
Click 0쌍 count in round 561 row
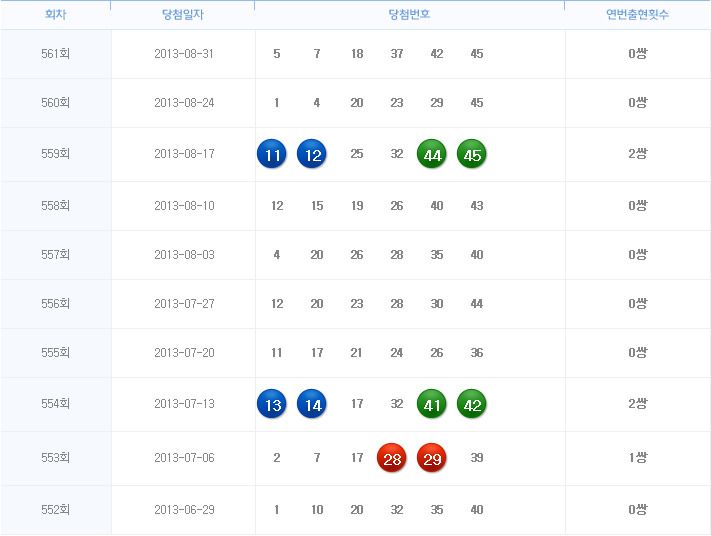click(x=638, y=54)
